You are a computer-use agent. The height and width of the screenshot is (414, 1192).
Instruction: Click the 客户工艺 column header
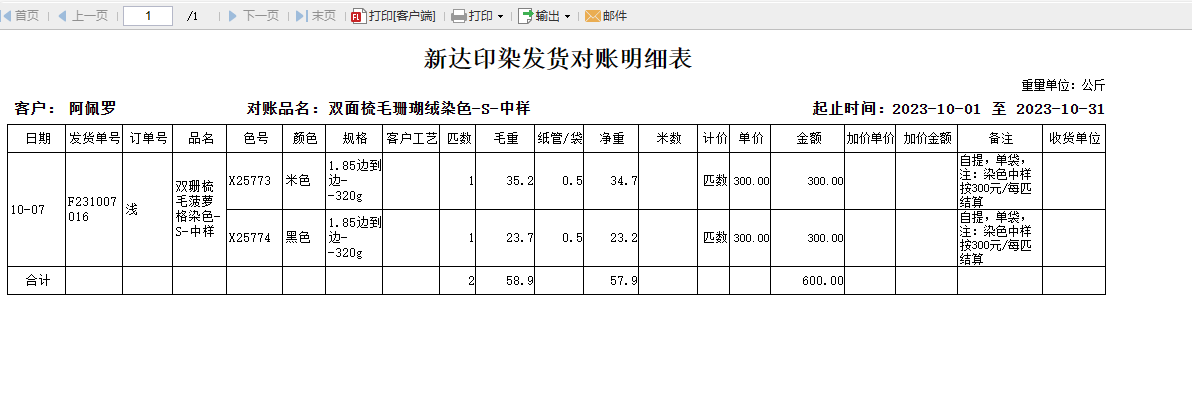pos(411,139)
